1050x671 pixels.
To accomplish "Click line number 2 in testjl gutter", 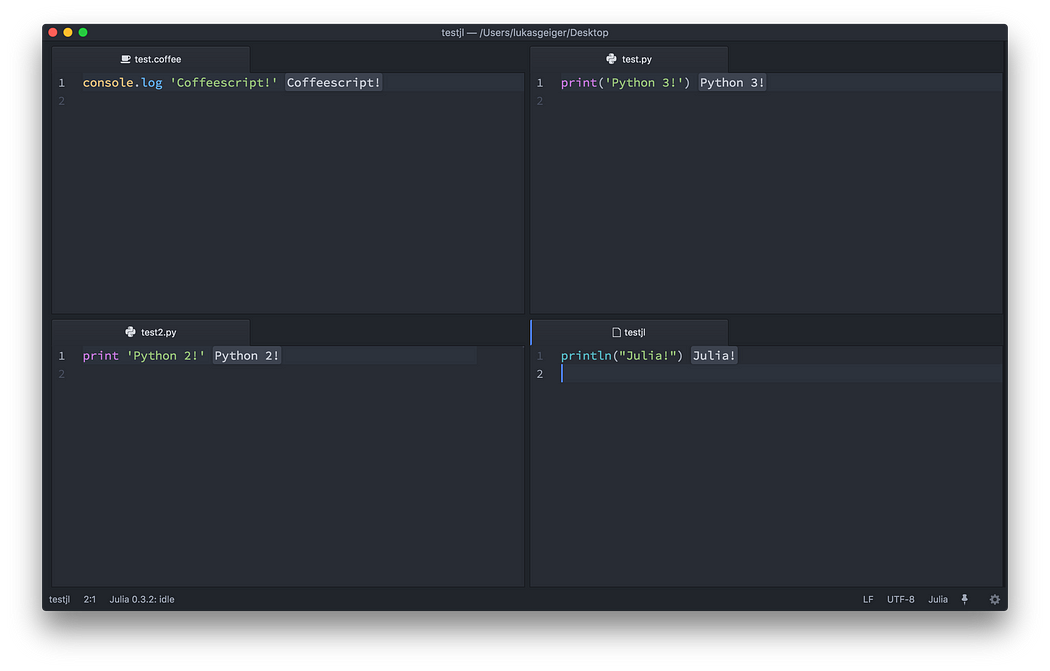I will coord(540,374).
